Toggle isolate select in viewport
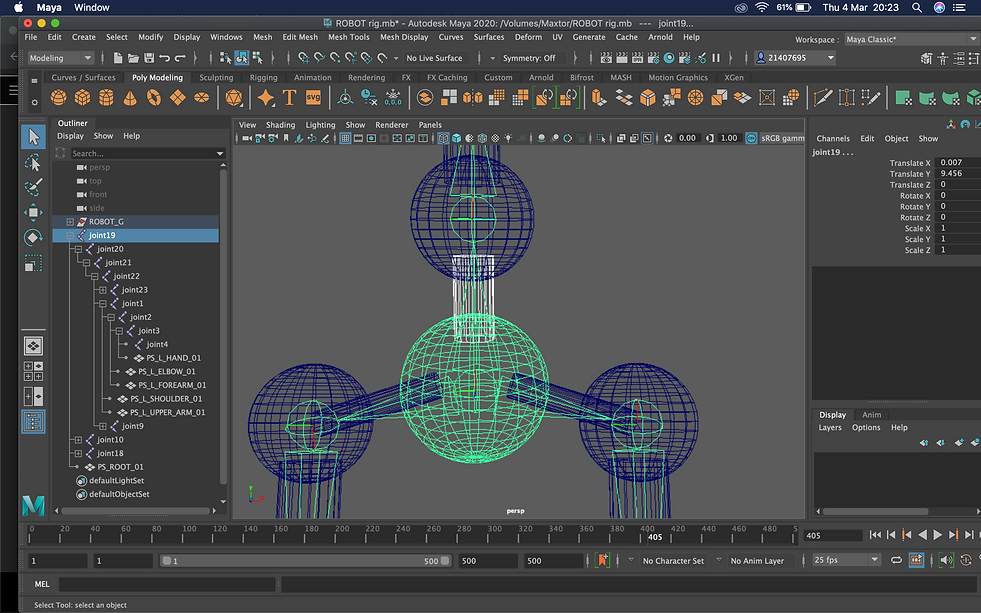Screen dimensions: 981x613 tap(600, 138)
